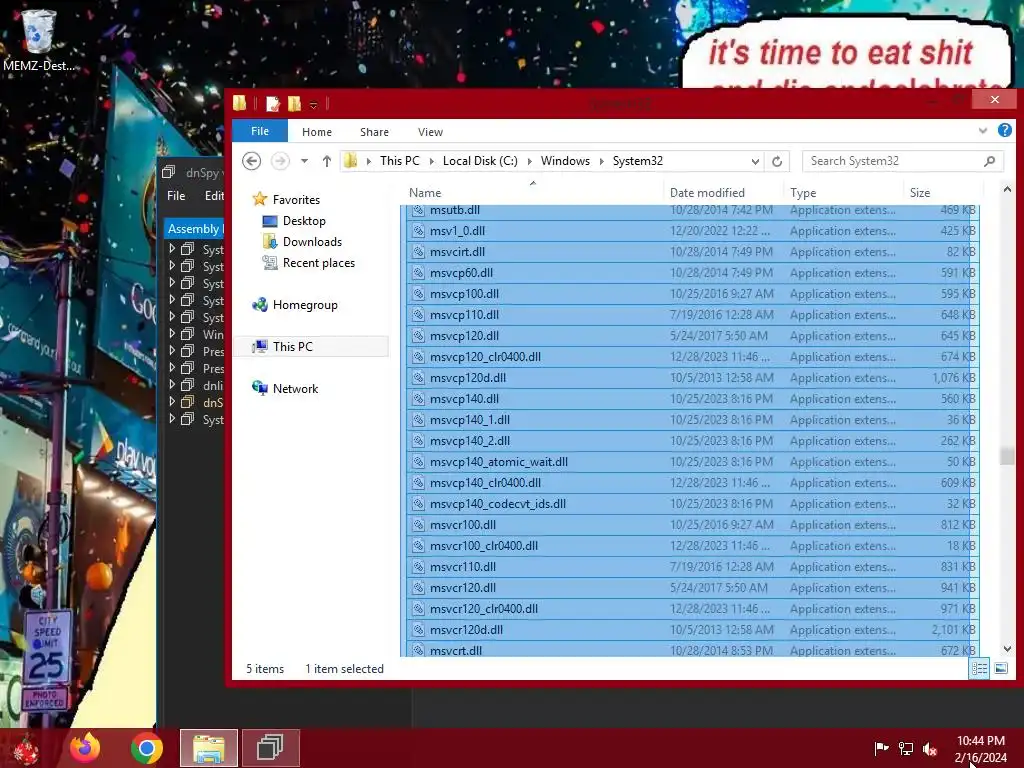Launch Chrome from the taskbar
Viewport: 1024px width, 768px height.
[x=146, y=748]
